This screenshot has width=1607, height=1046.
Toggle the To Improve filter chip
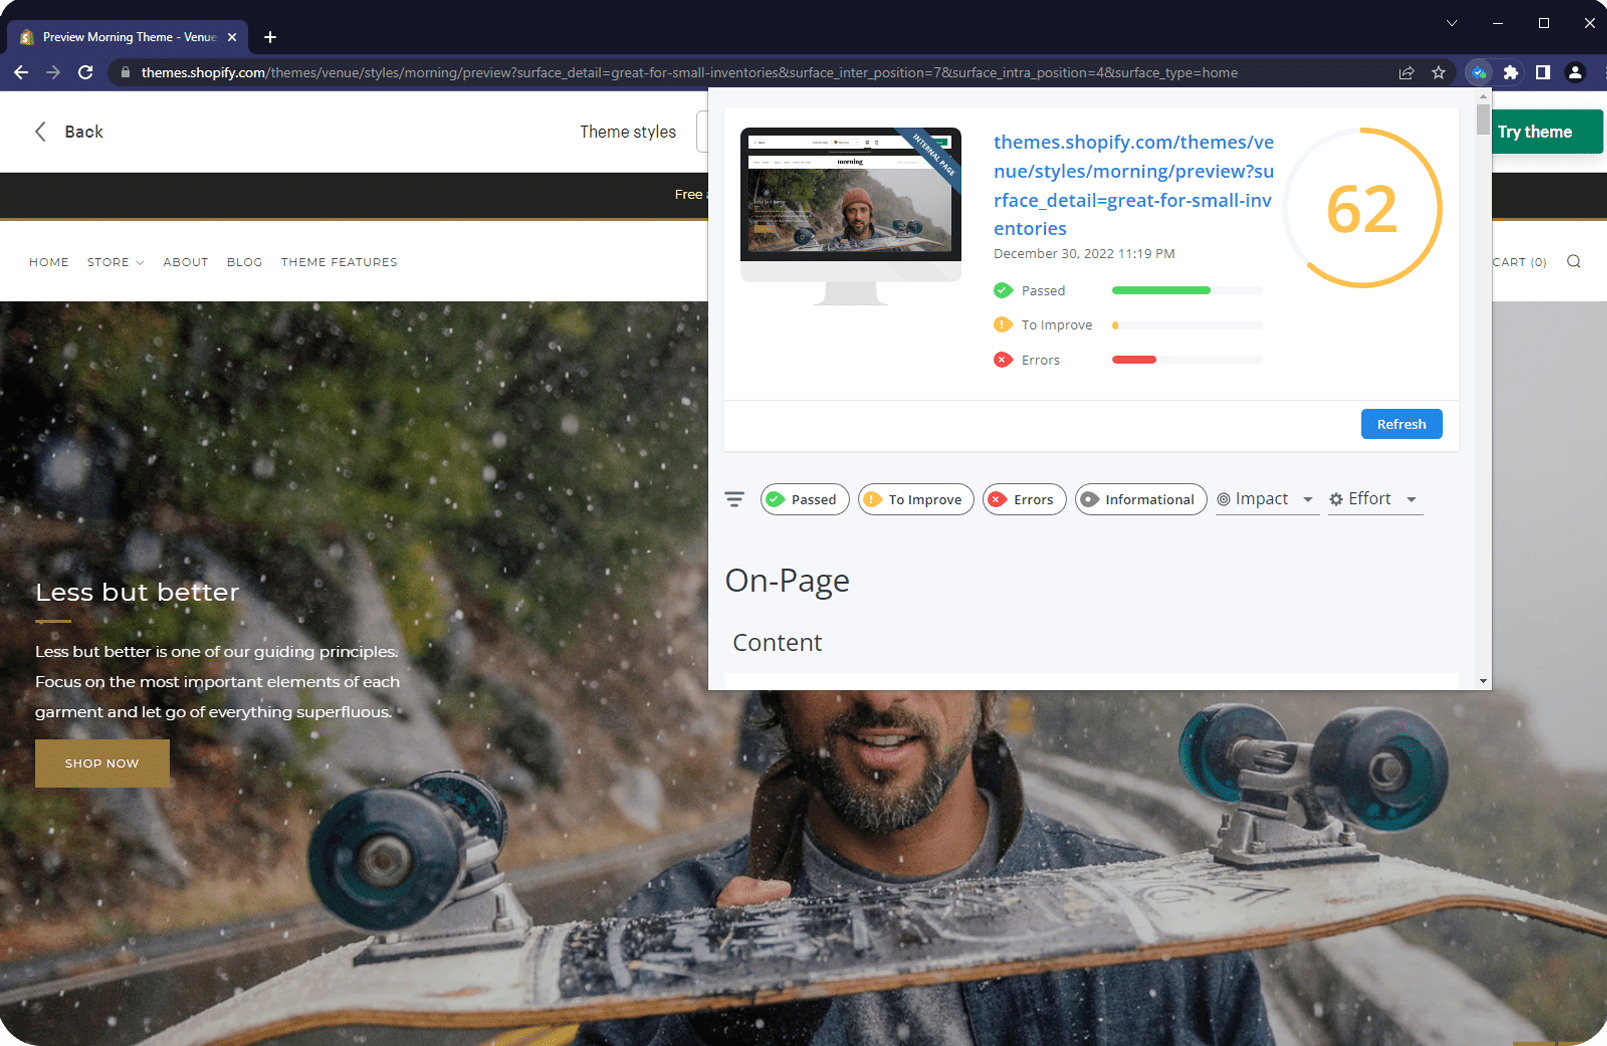(x=916, y=499)
